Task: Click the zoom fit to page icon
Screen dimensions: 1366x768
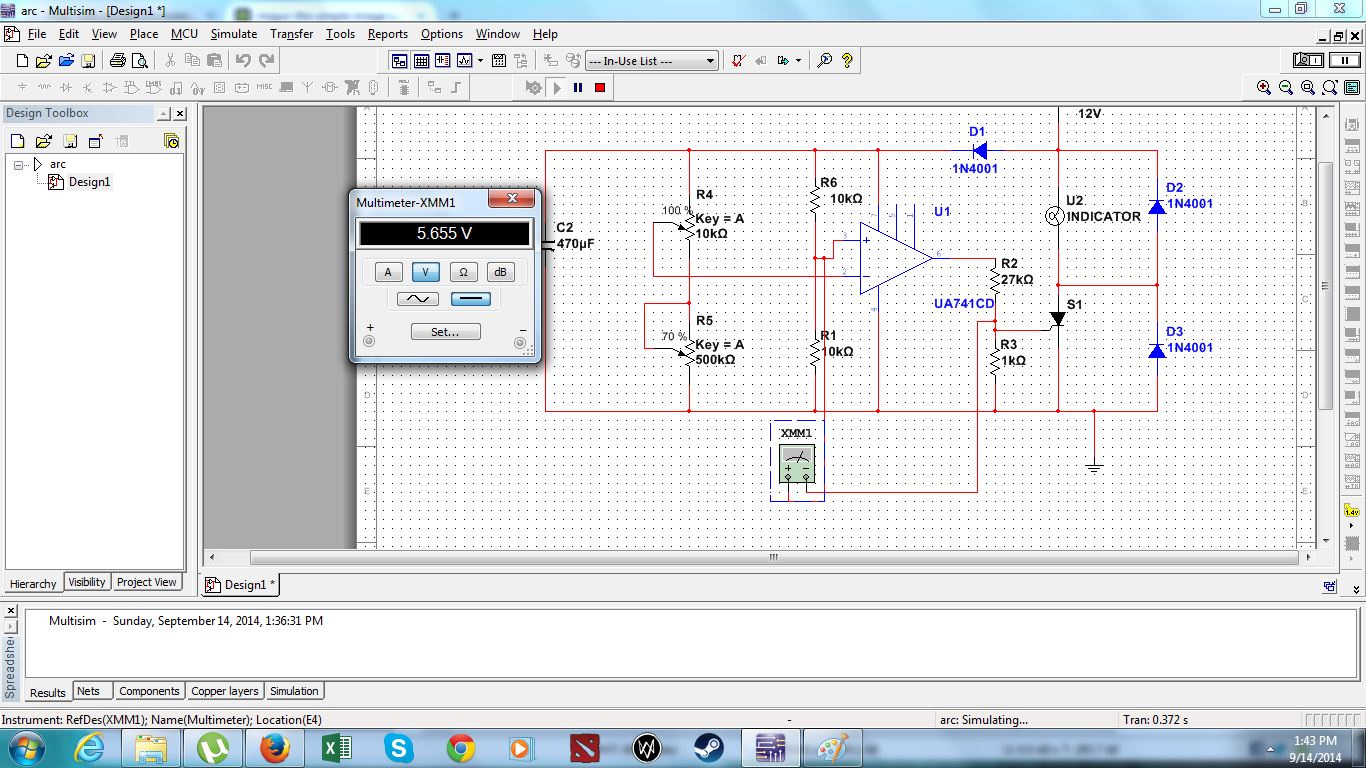Action: 1330,88
